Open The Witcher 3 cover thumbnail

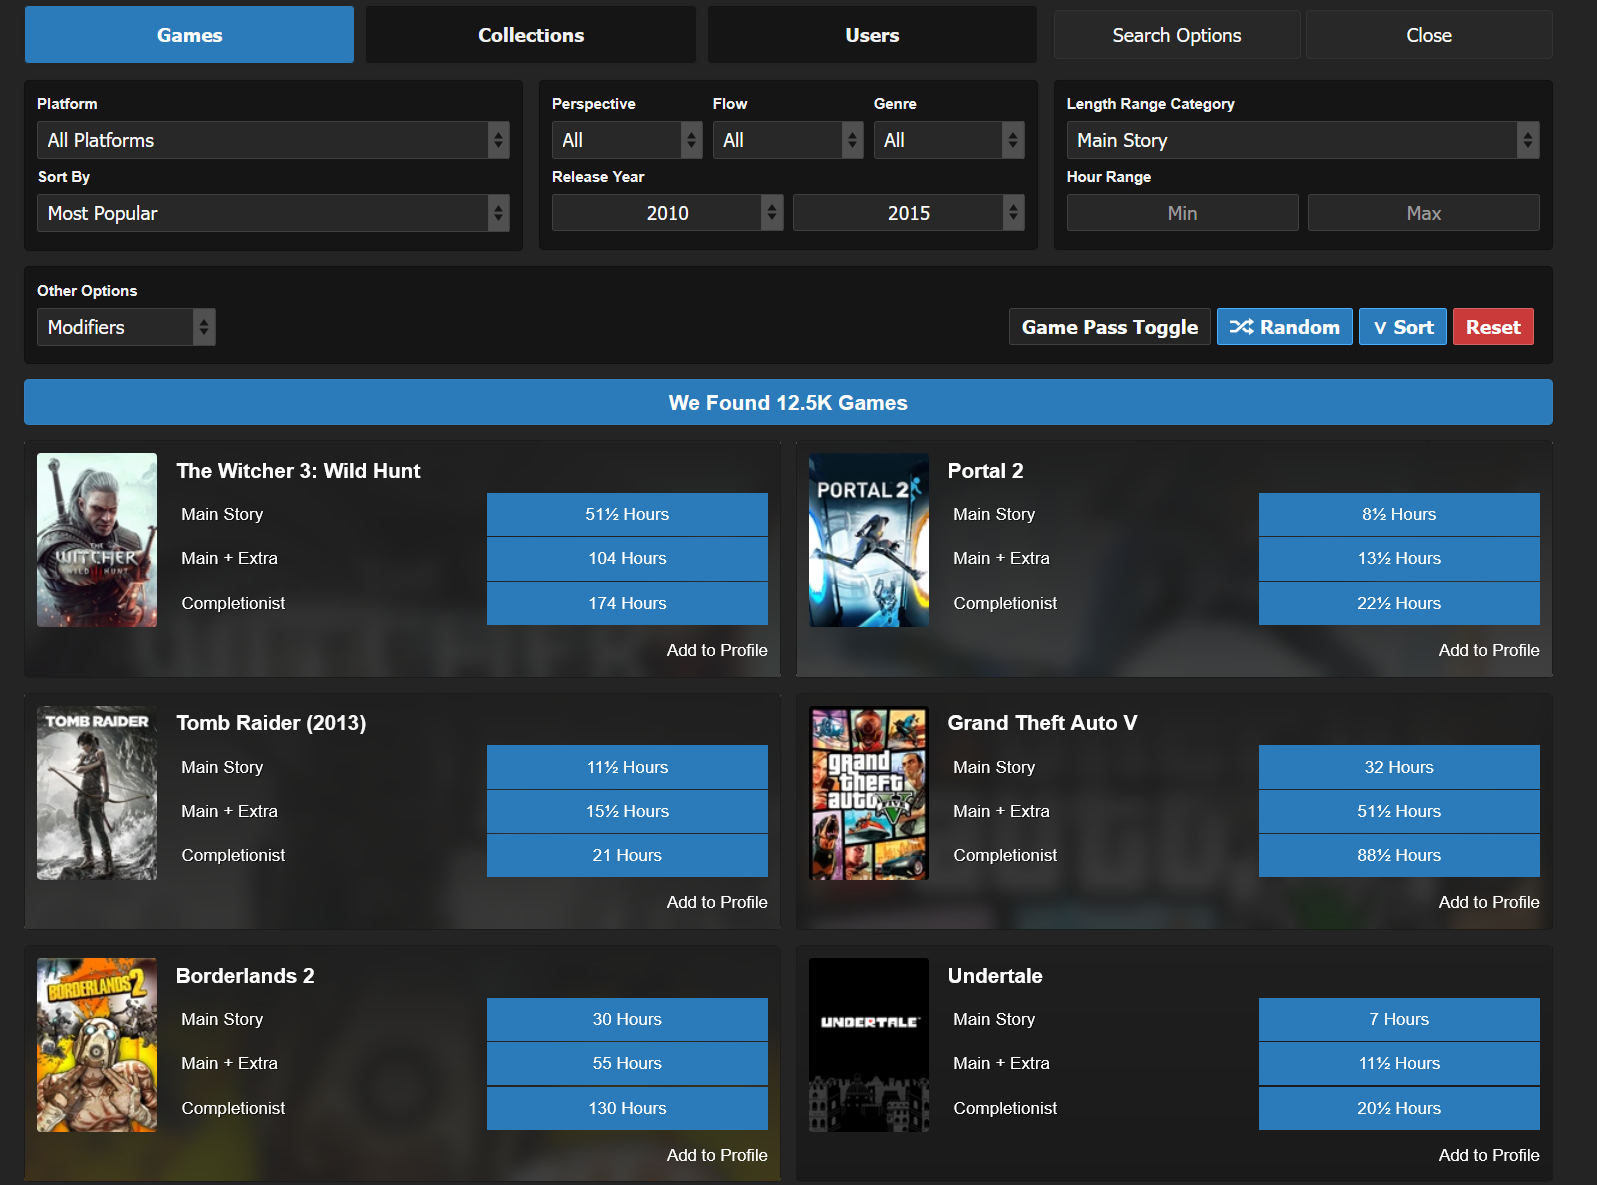(97, 540)
